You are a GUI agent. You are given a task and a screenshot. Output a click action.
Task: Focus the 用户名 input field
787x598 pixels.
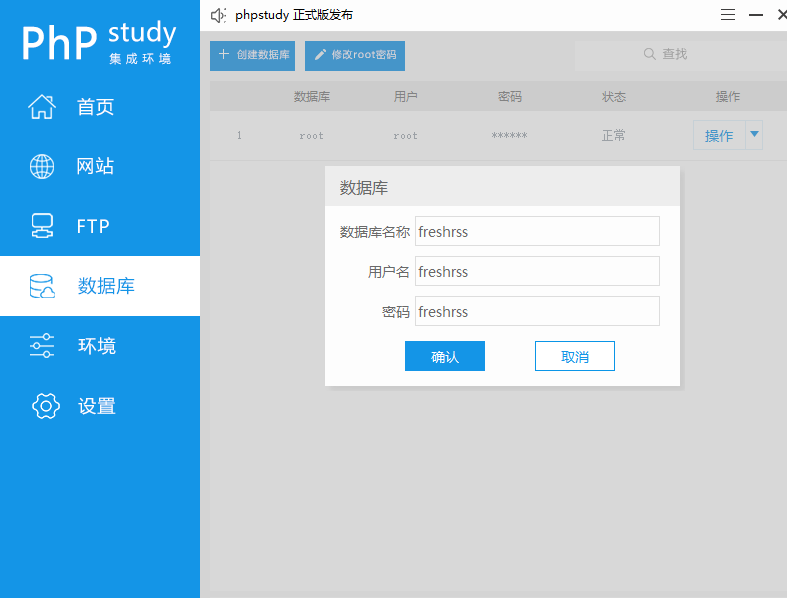pos(537,271)
